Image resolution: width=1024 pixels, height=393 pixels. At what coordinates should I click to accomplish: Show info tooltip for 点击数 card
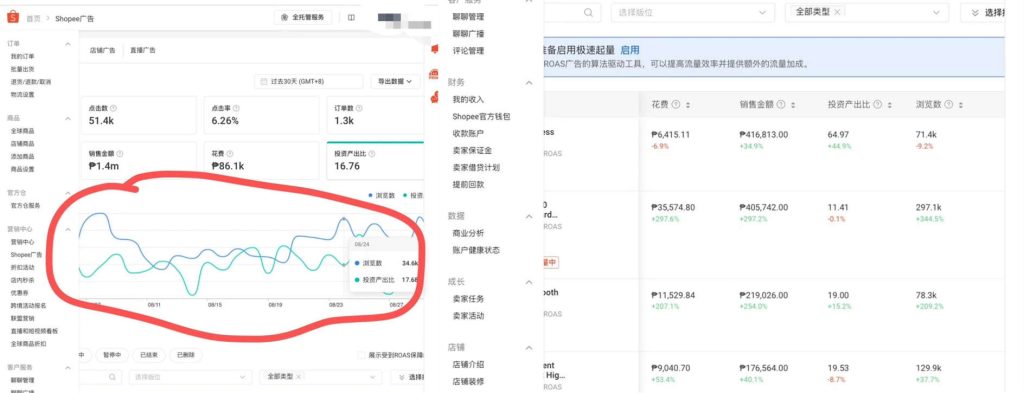[114, 108]
